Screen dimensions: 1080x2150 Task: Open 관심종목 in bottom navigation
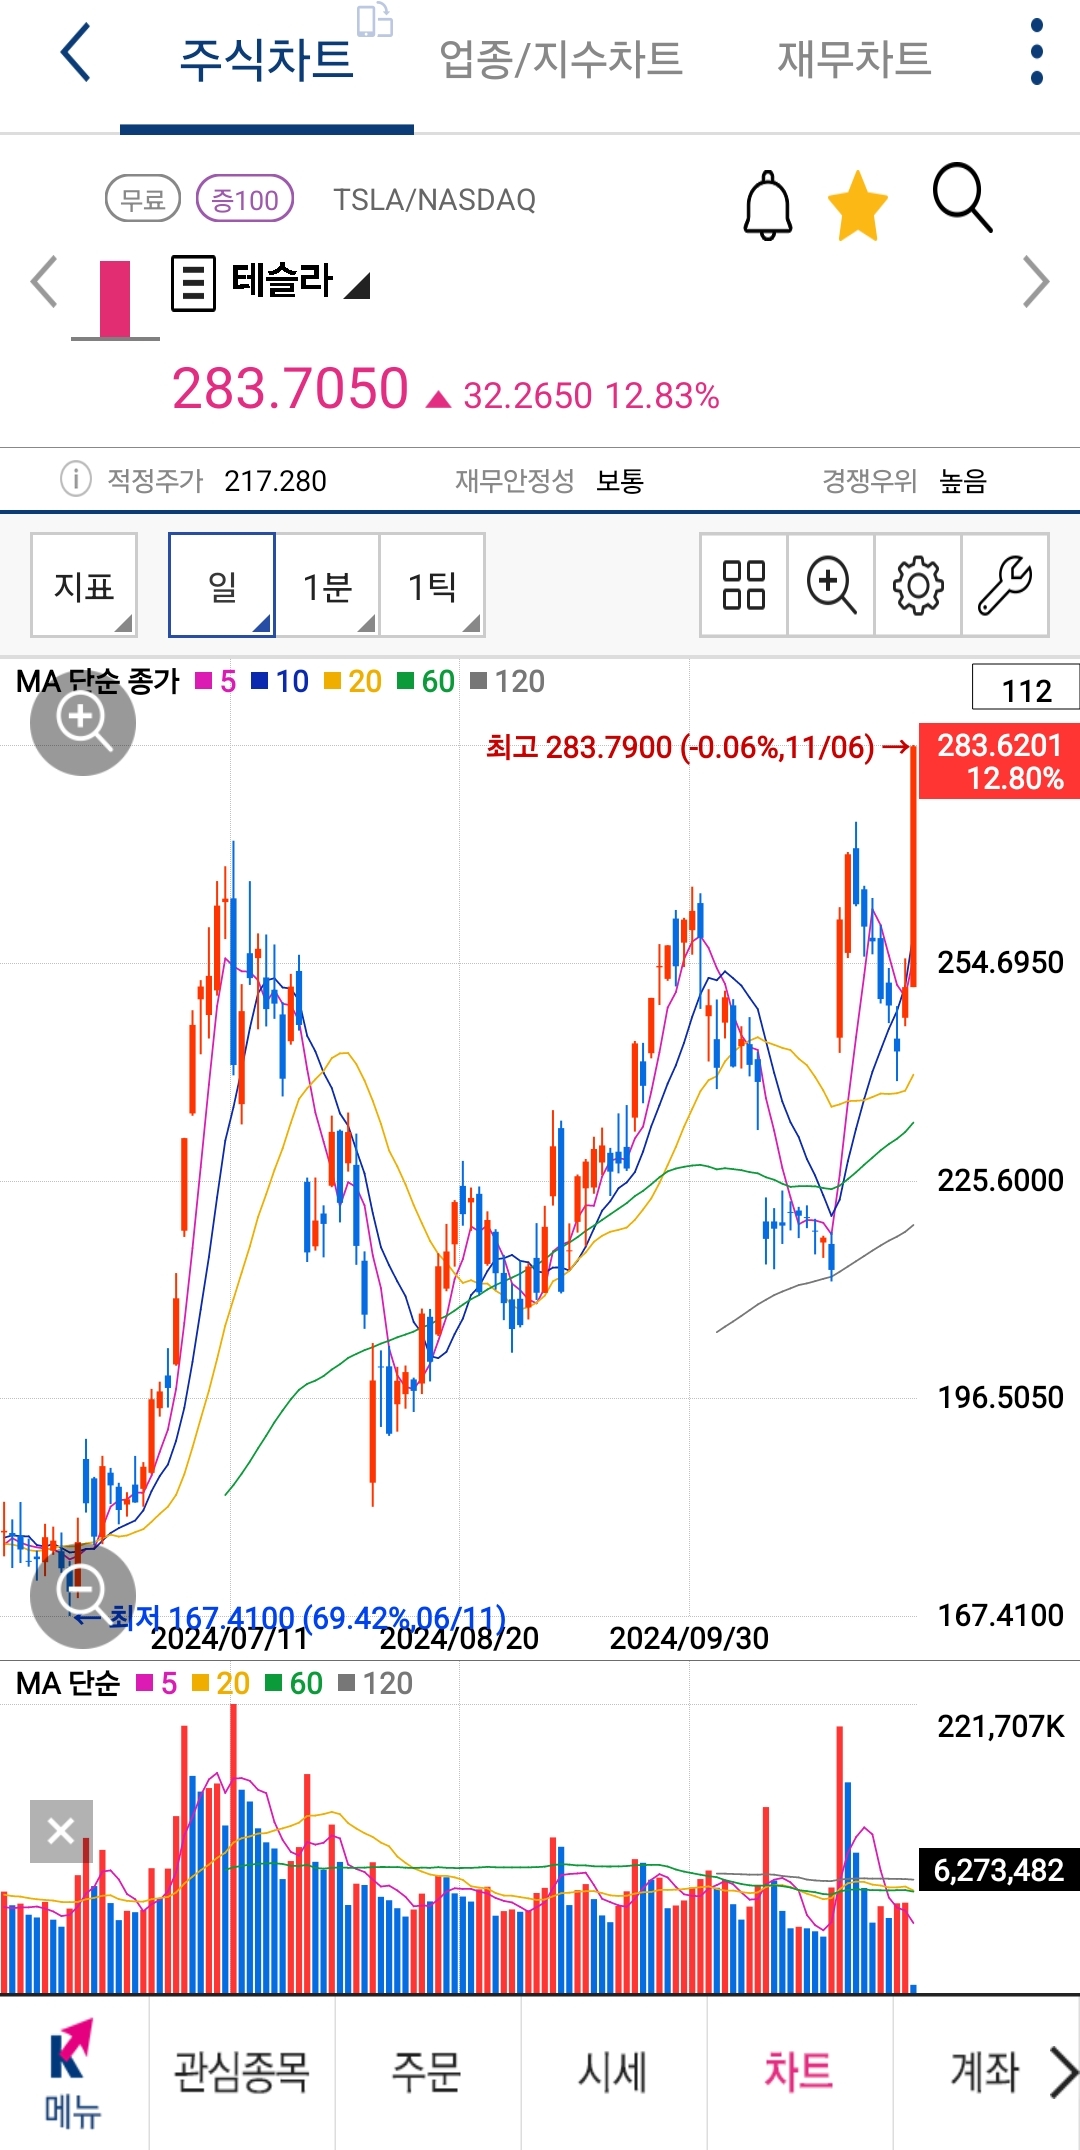tap(242, 2071)
